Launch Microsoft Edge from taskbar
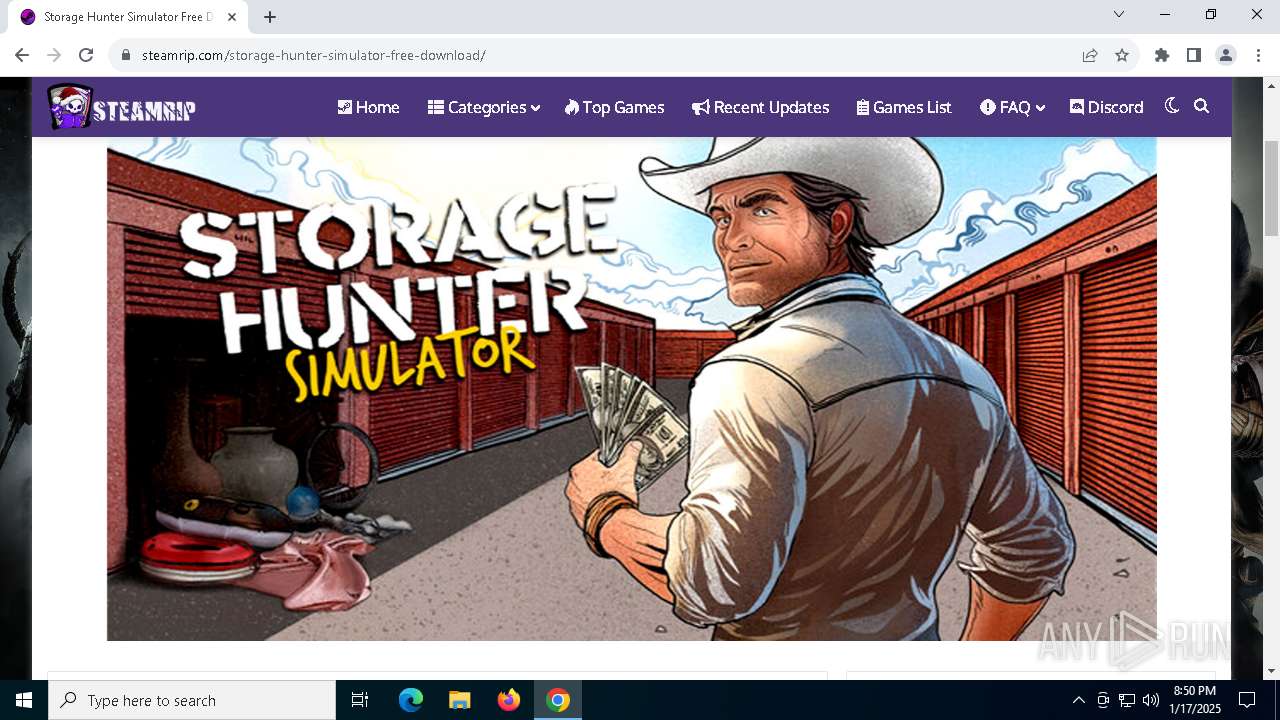Image resolution: width=1280 pixels, height=720 pixels. tap(411, 700)
